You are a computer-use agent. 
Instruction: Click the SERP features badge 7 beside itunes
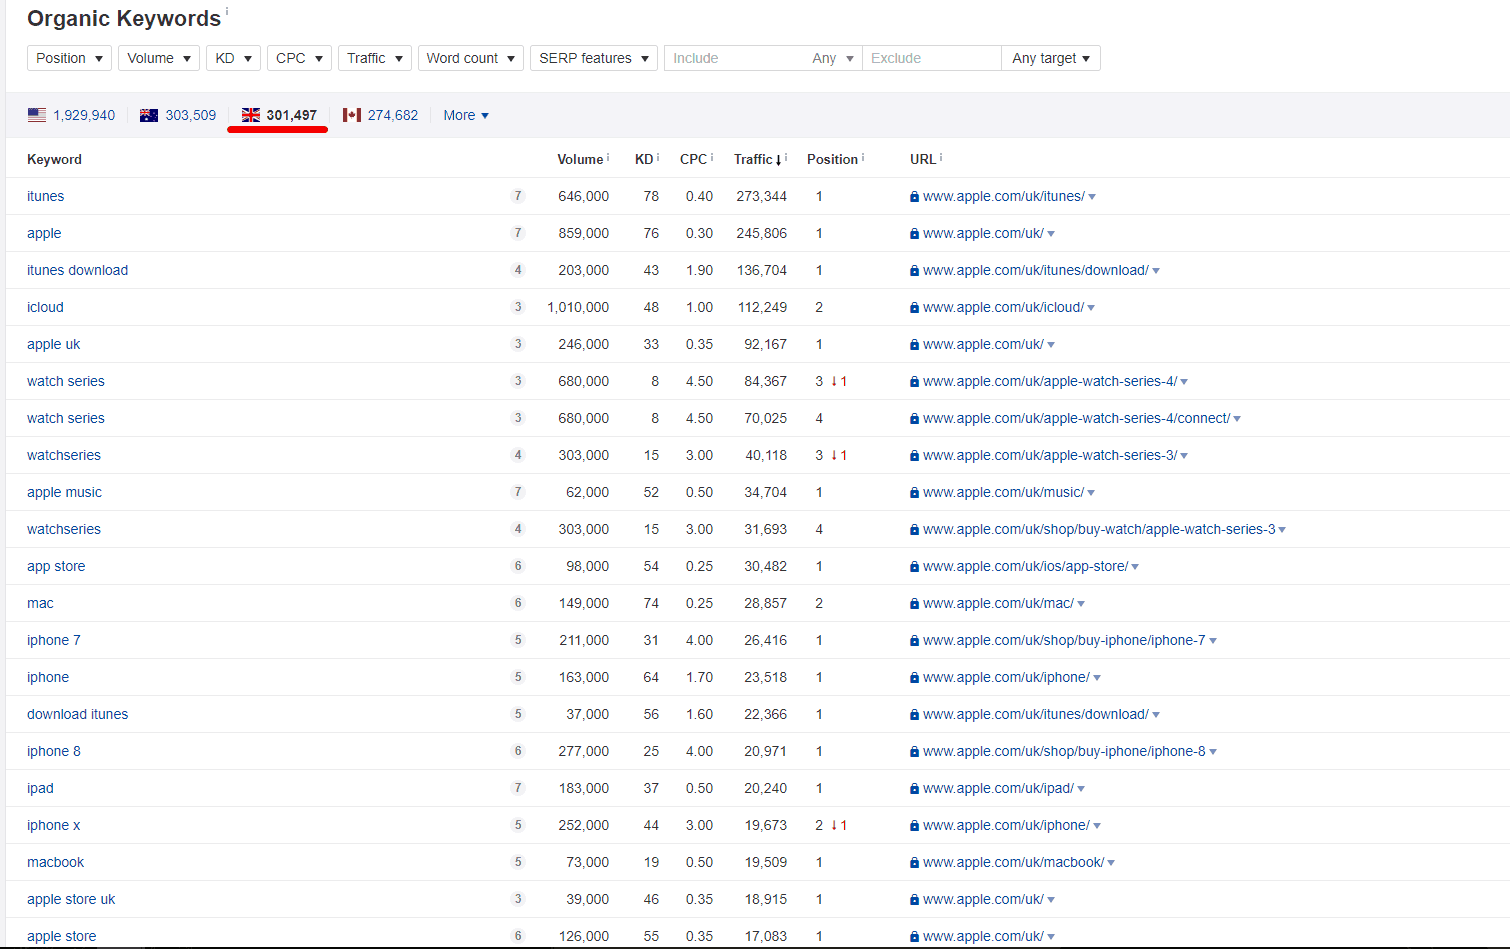click(518, 196)
